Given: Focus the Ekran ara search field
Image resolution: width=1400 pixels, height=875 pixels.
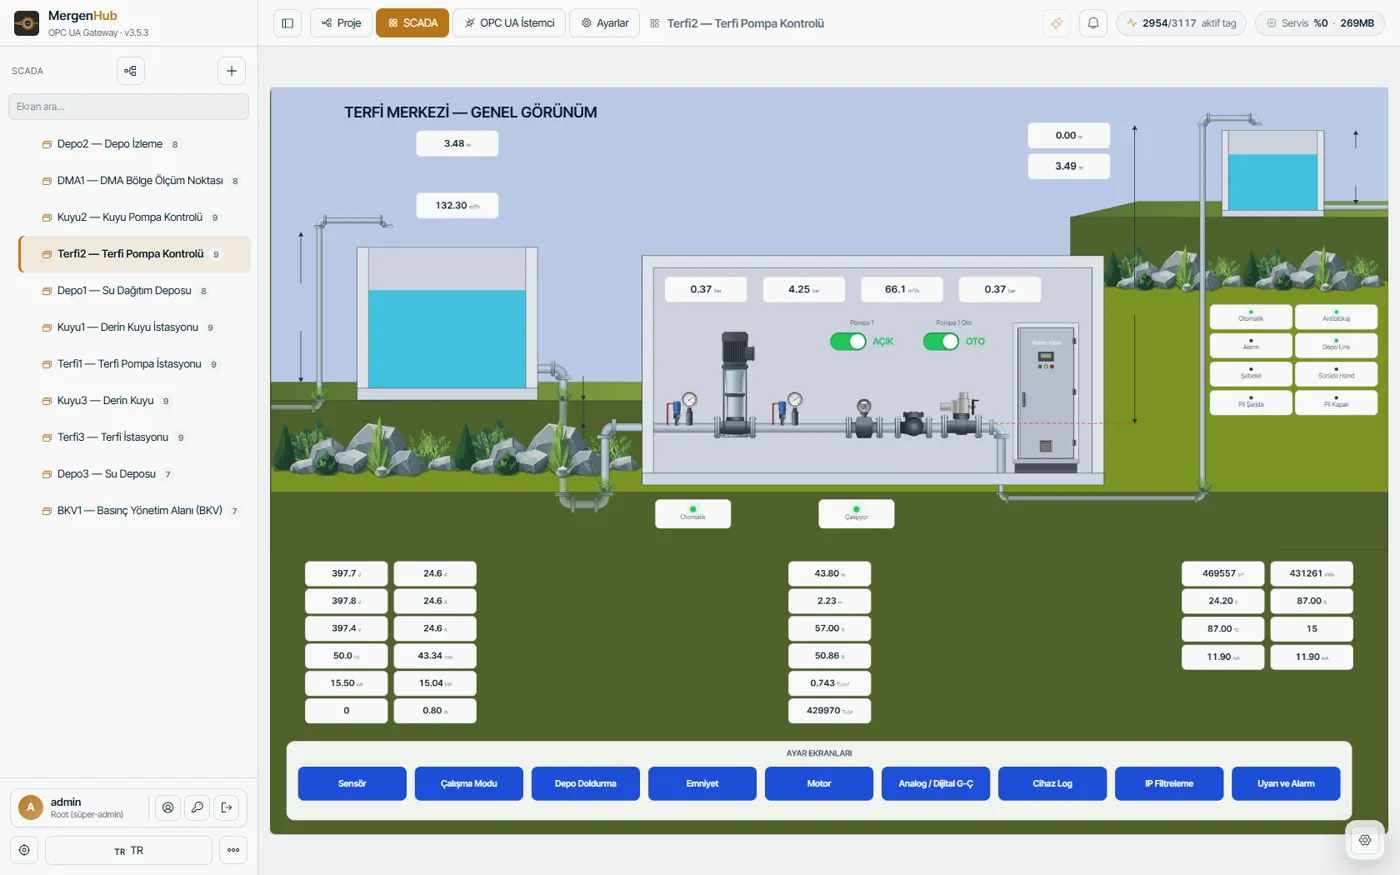Looking at the screenshot, I should pos(129,107).
